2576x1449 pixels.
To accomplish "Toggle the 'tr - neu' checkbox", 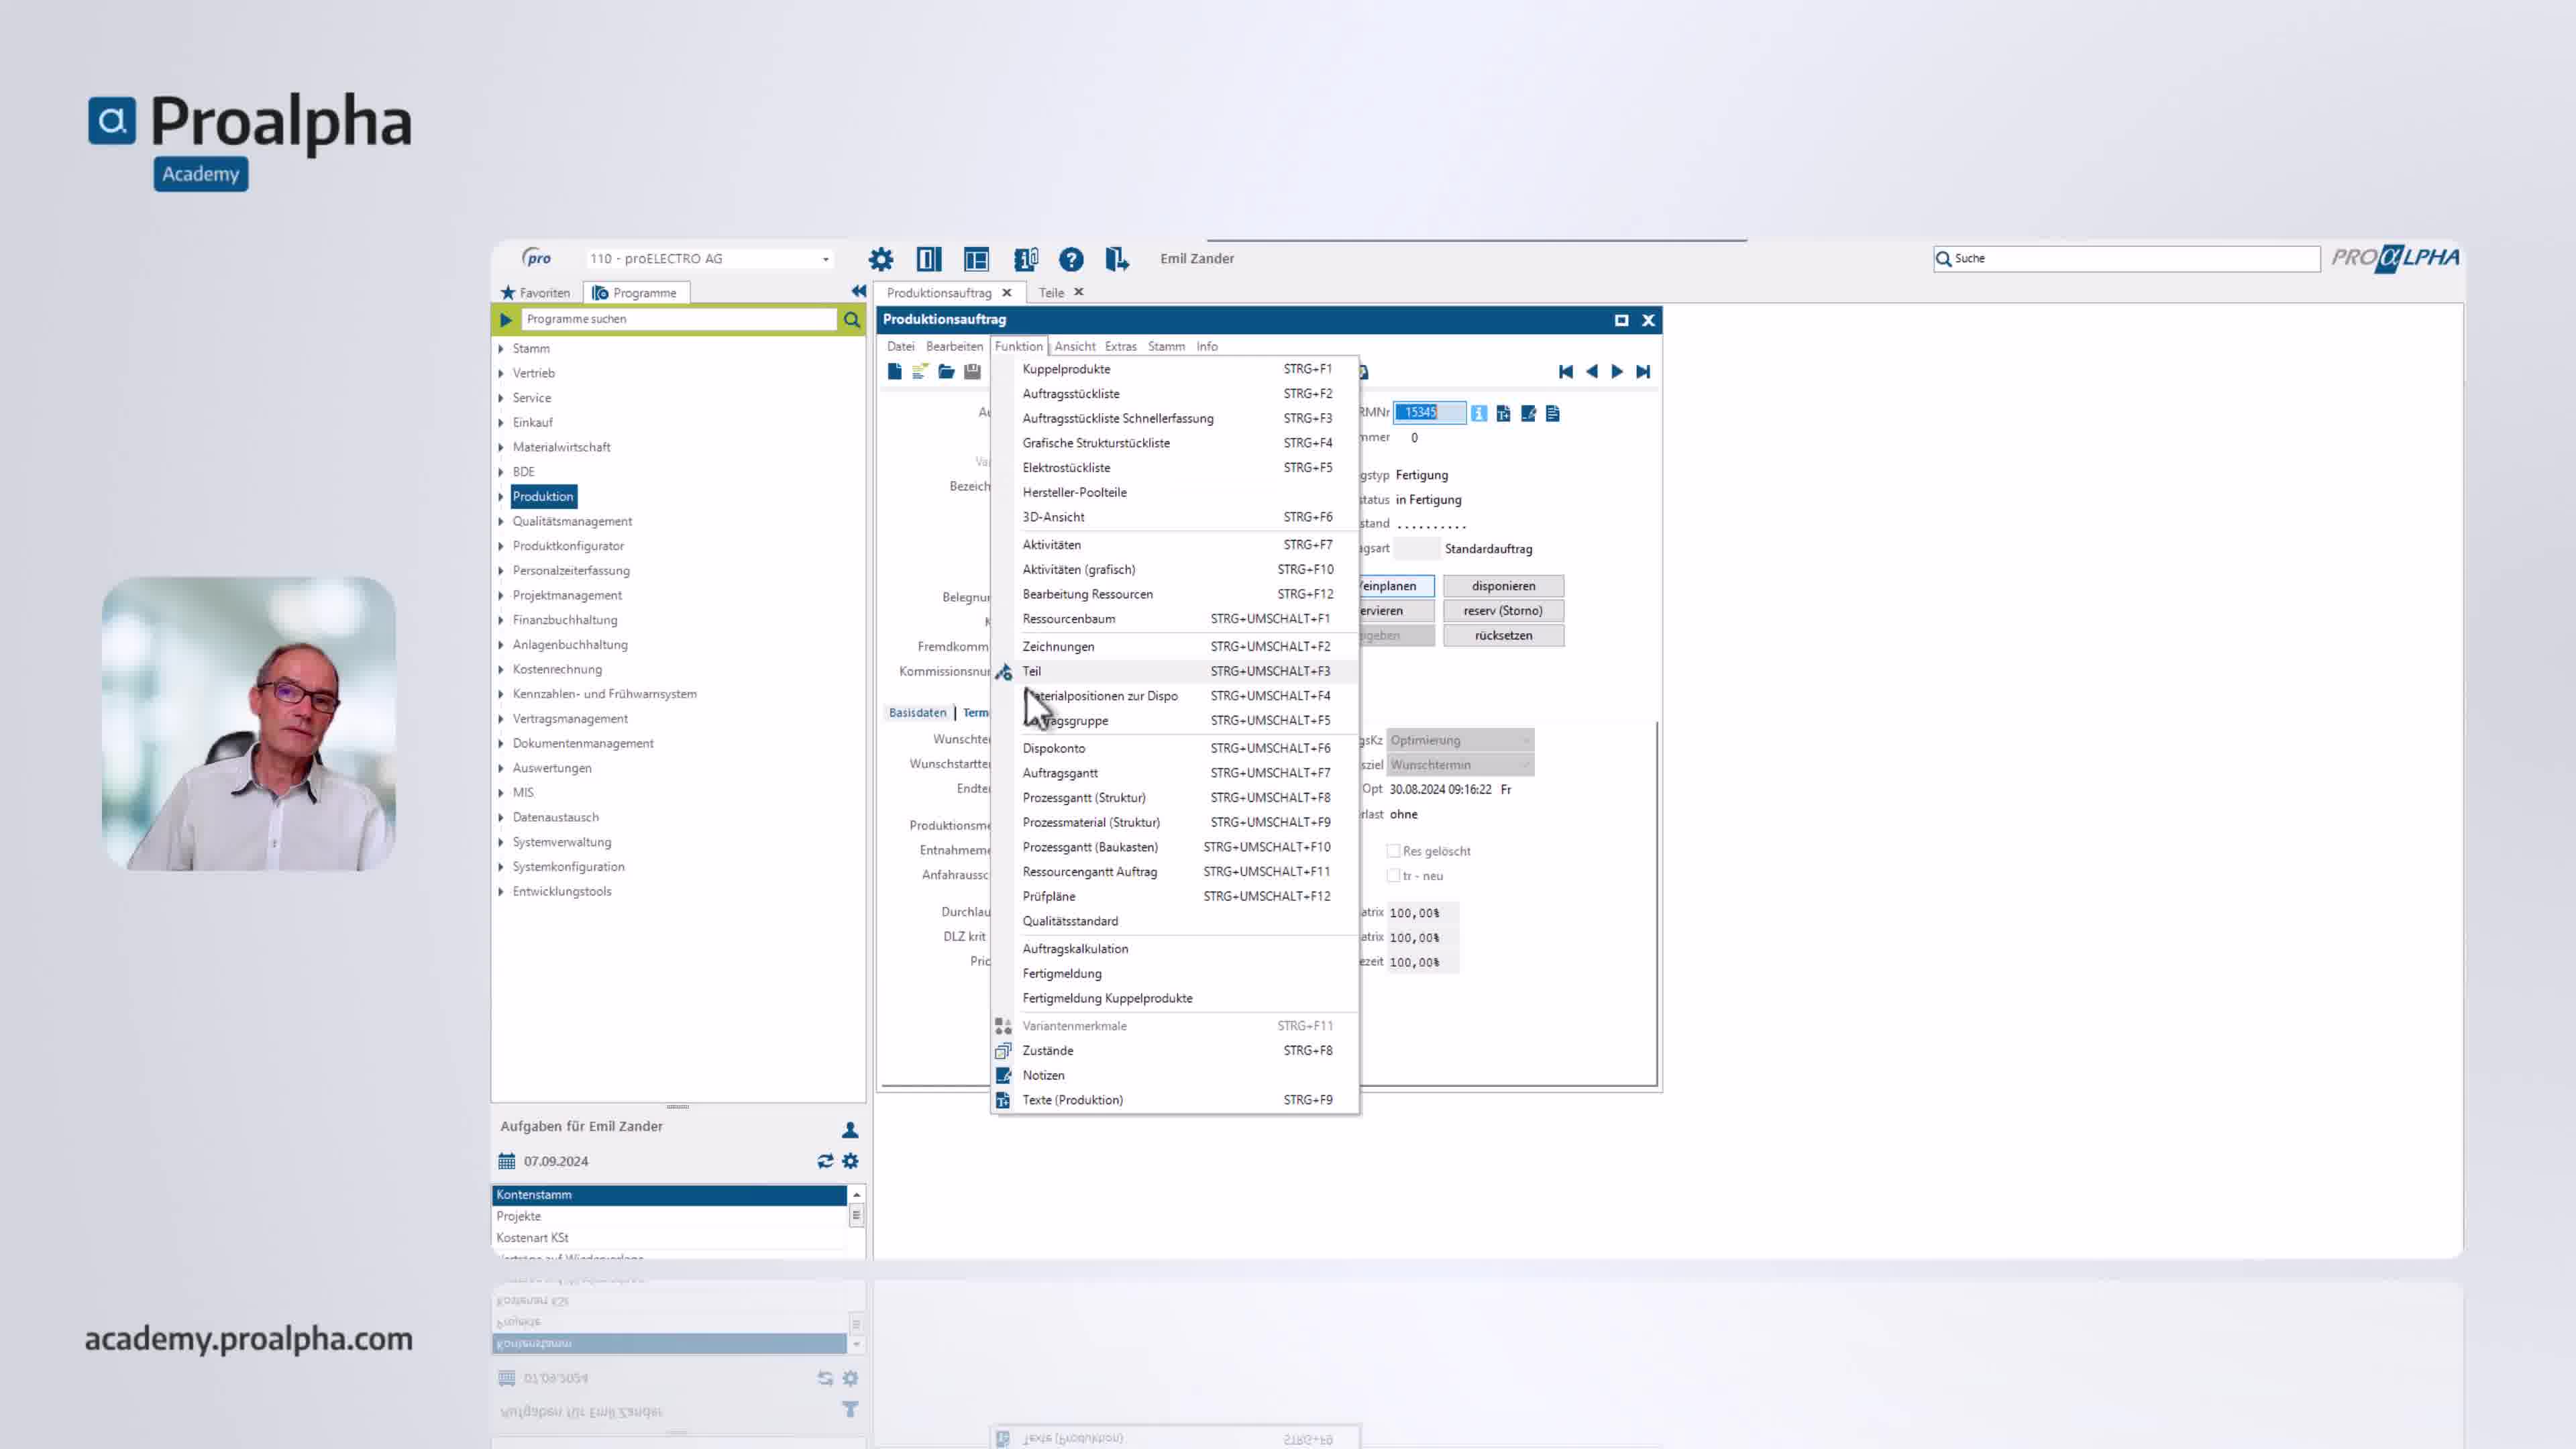I will [1393, 876].
